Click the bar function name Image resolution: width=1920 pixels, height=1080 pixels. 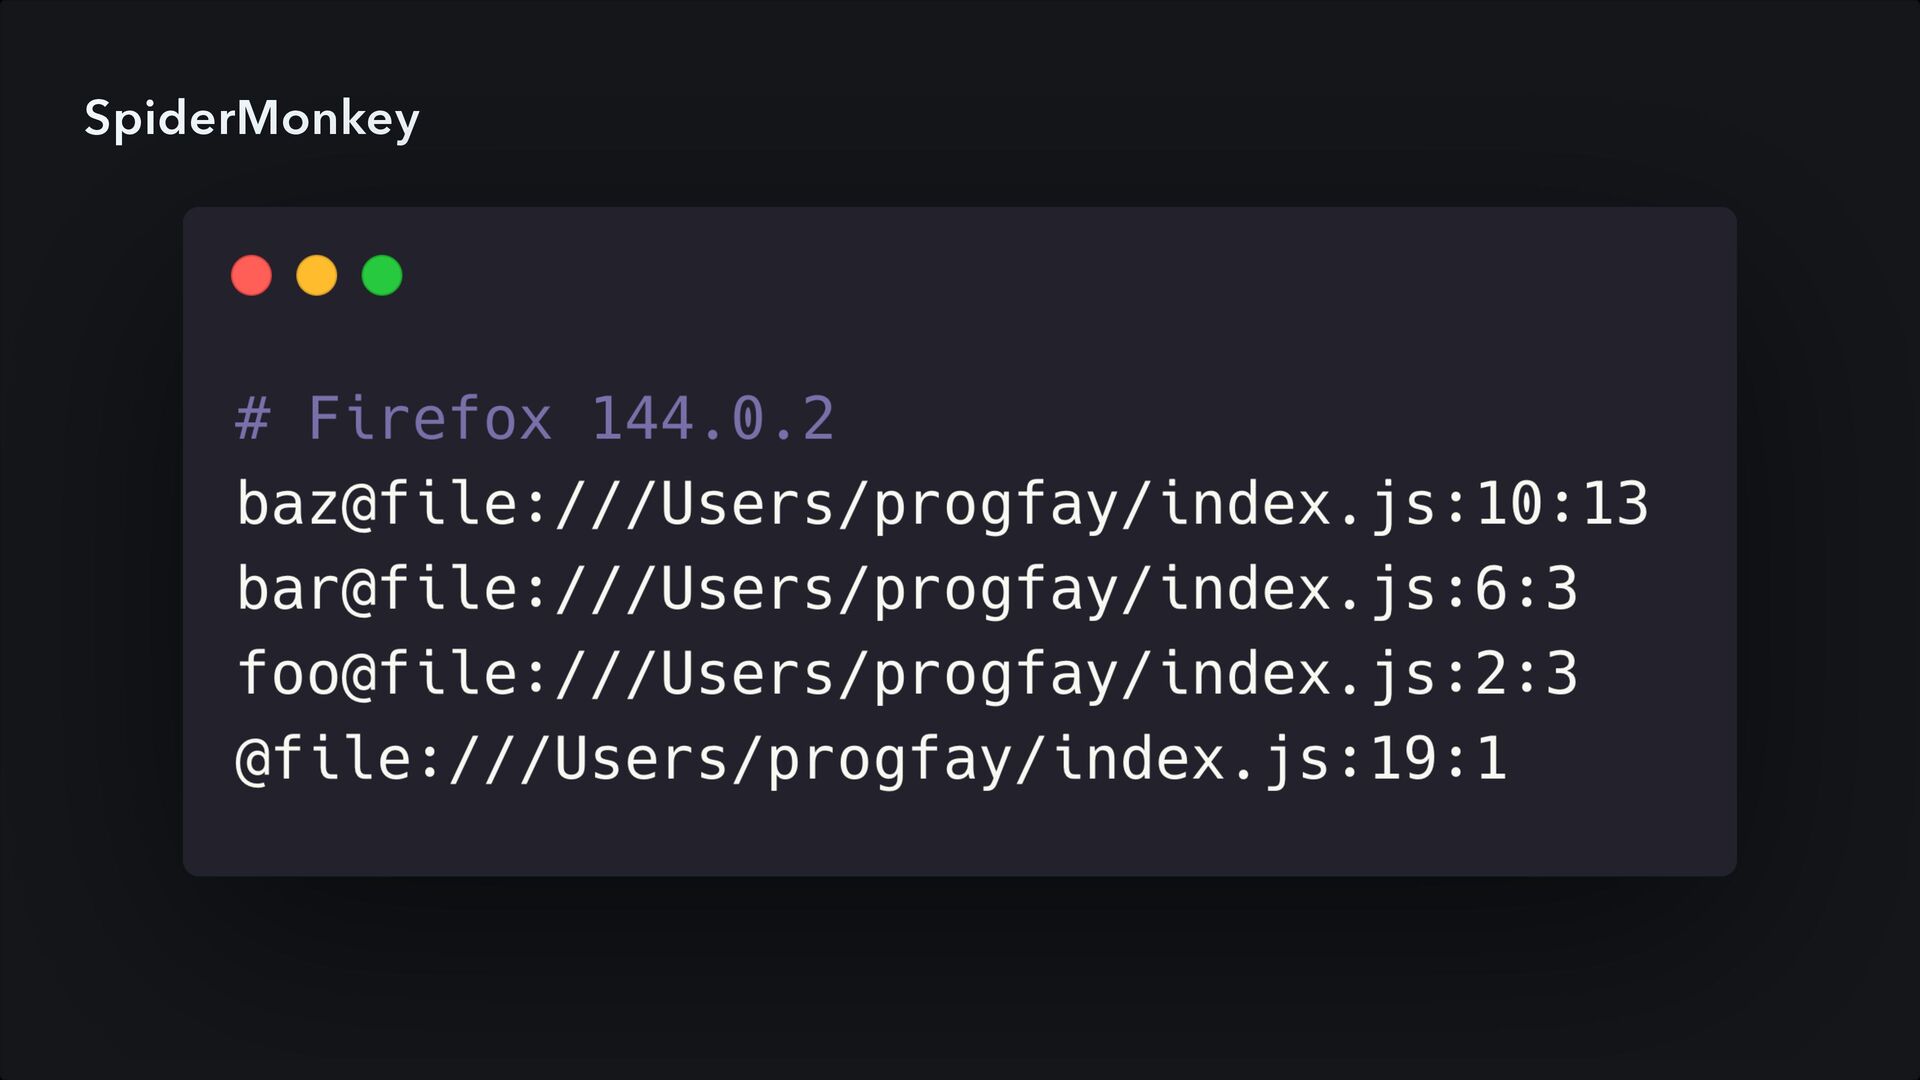(288, 588)
